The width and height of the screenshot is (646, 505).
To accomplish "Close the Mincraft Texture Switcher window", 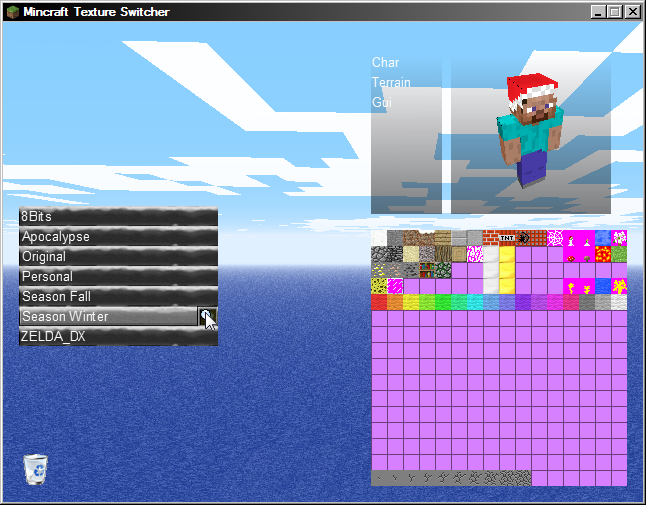I will [x=632, y=12].
